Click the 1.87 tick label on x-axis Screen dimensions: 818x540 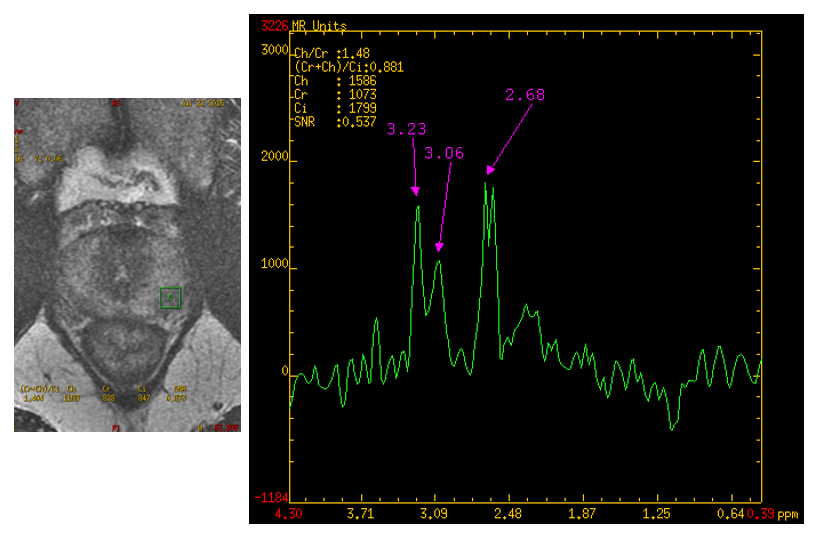tap(582, 514)
